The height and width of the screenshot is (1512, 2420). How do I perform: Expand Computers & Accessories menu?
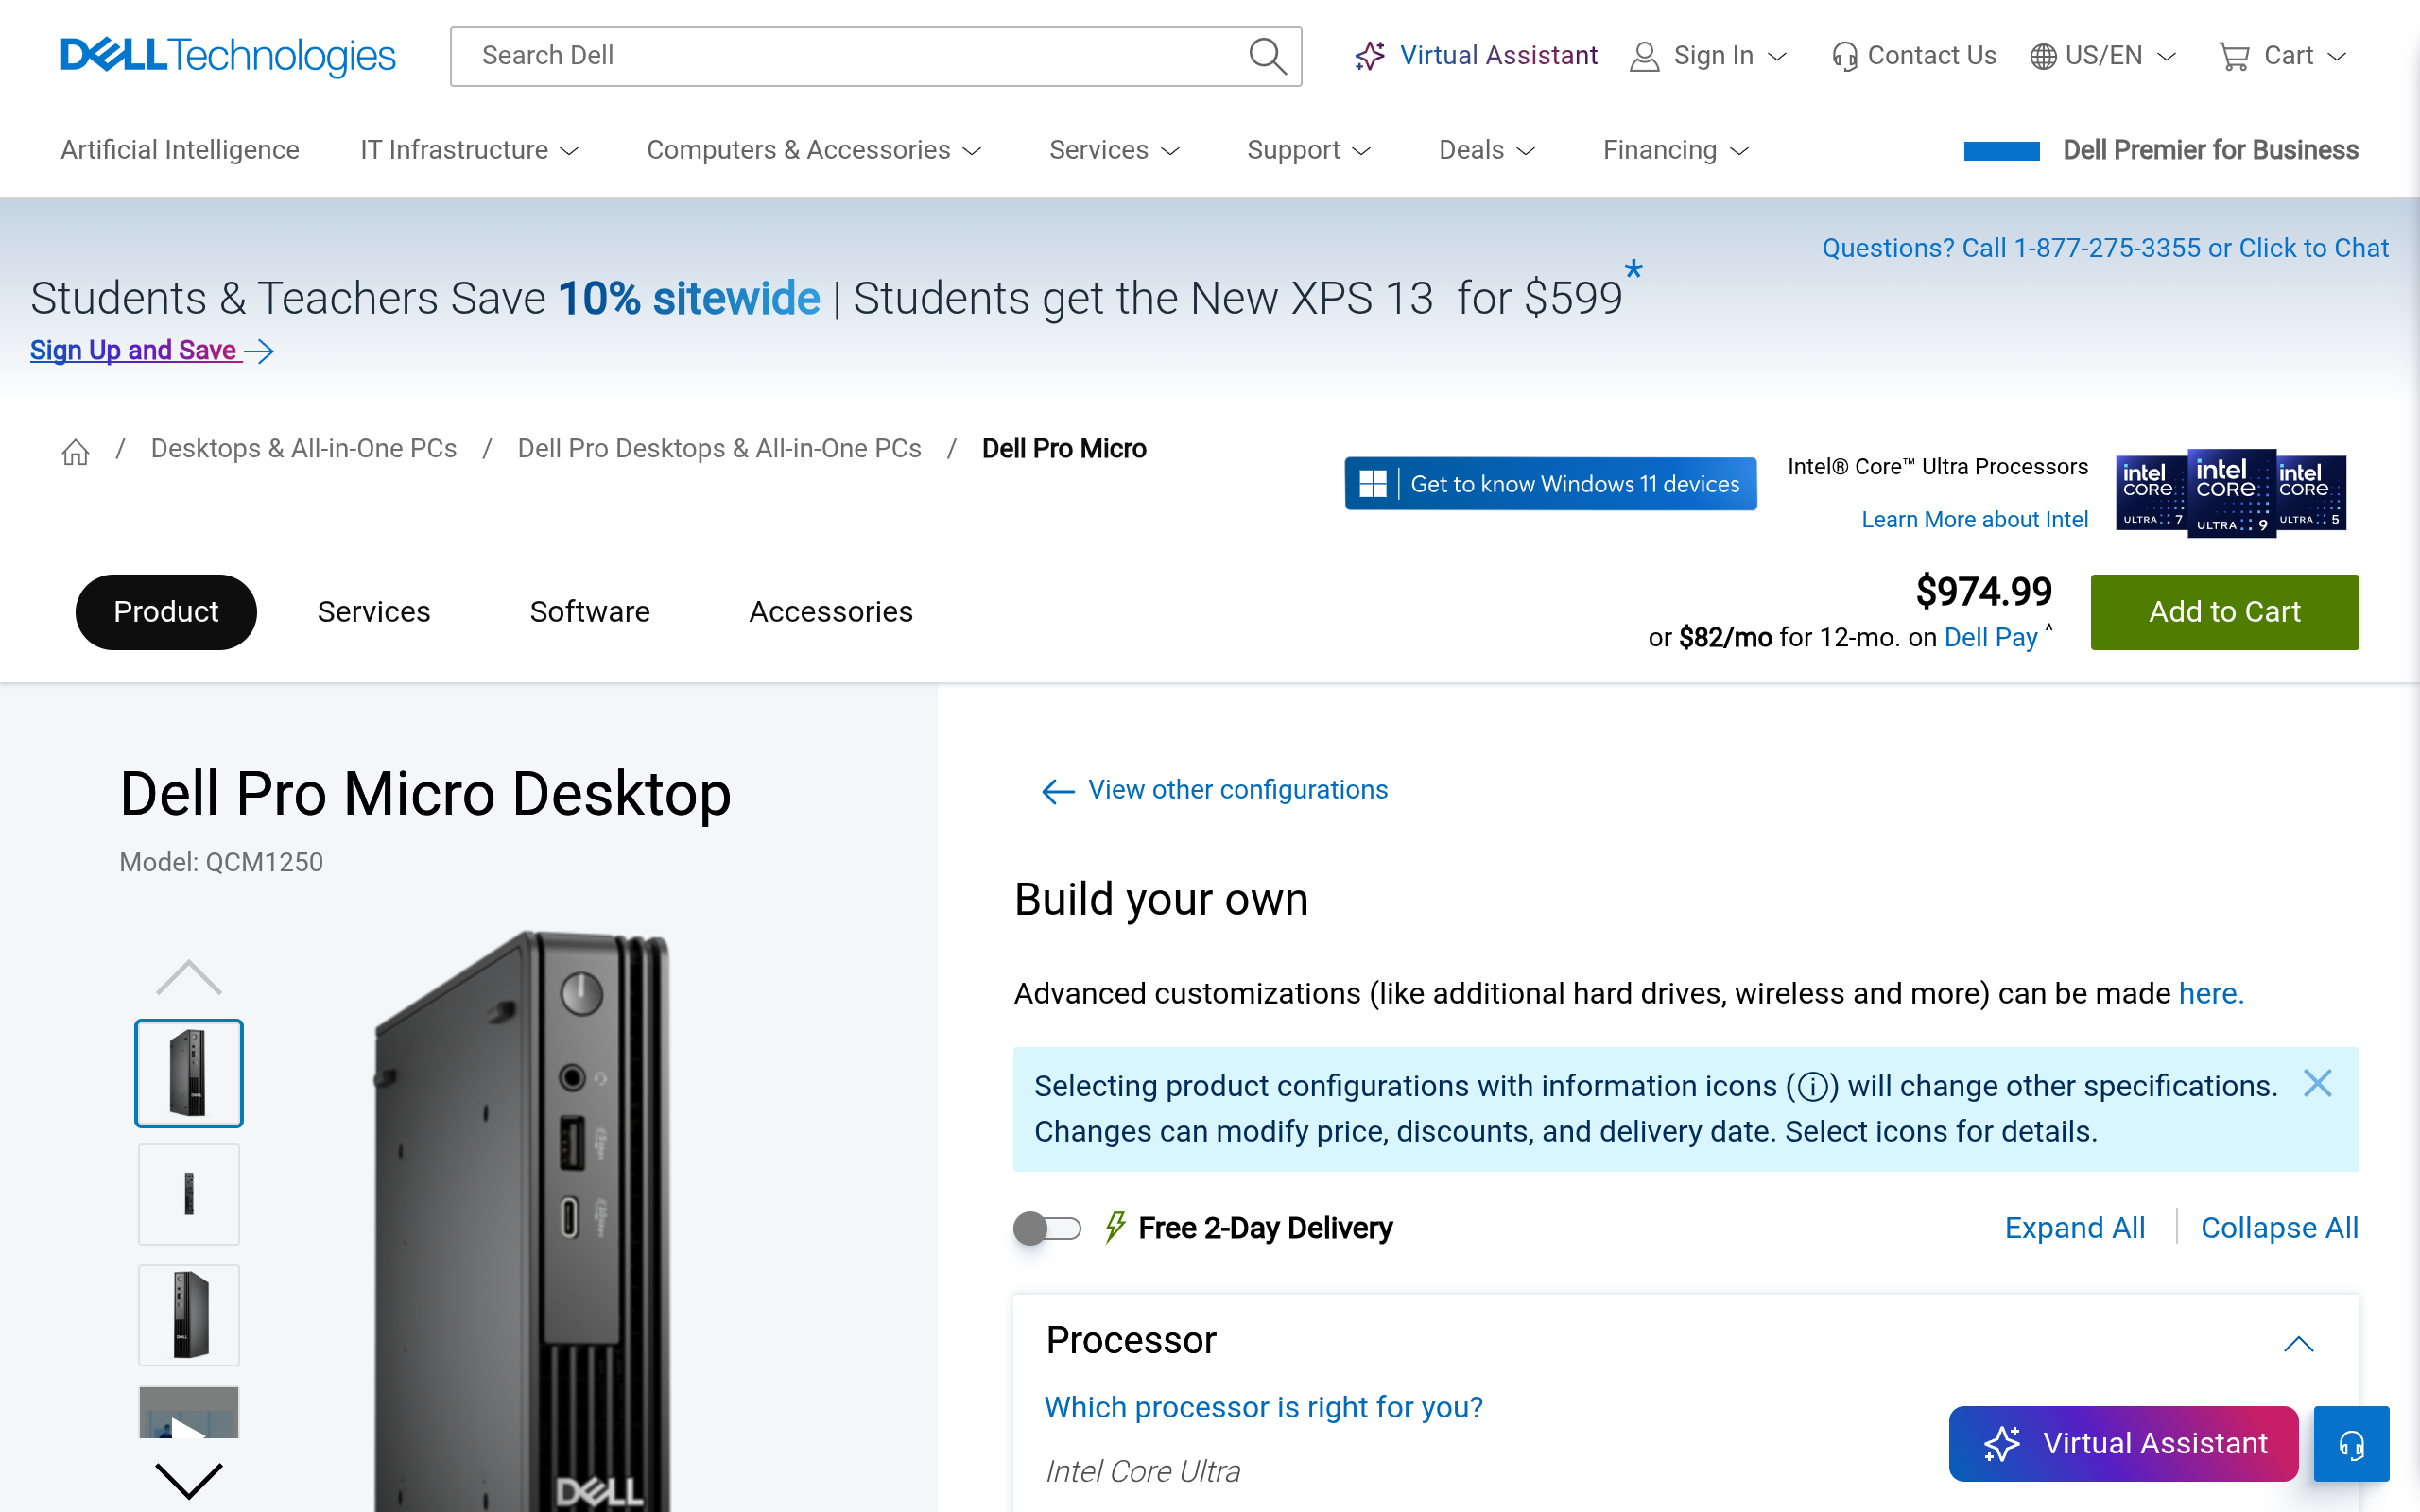coord(814,150)
